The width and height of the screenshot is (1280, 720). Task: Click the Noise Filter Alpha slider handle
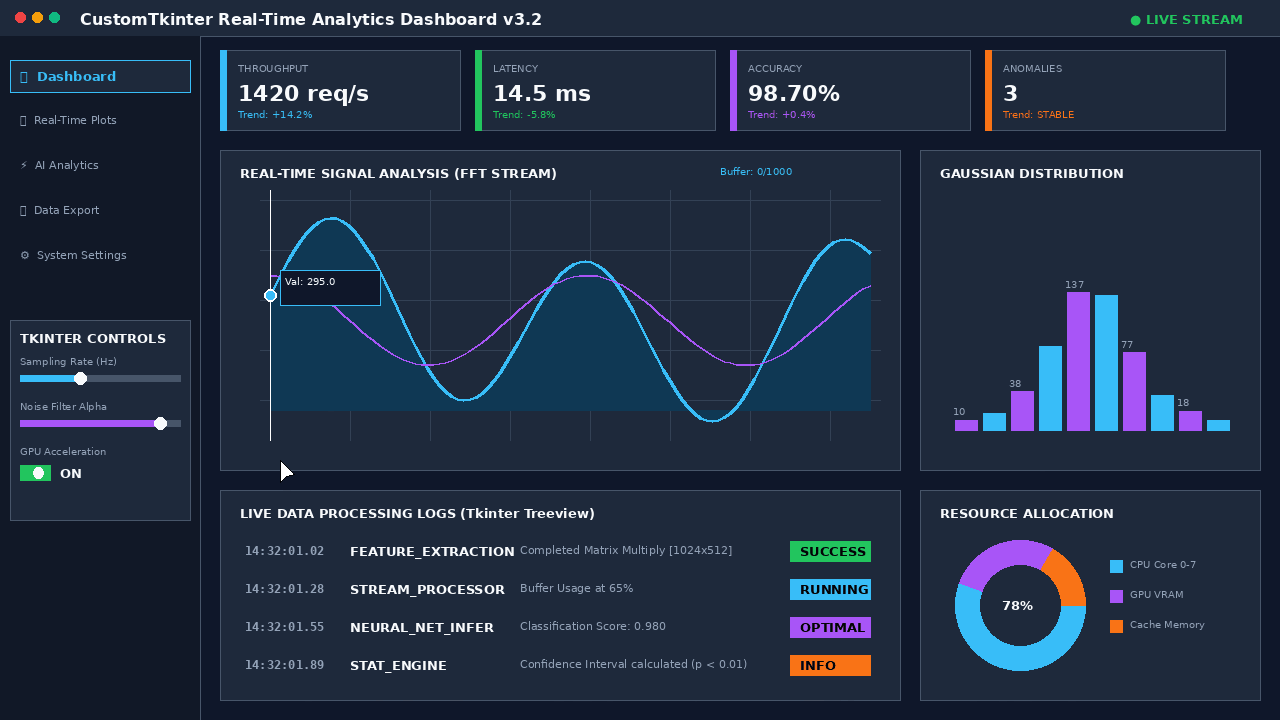160,424
